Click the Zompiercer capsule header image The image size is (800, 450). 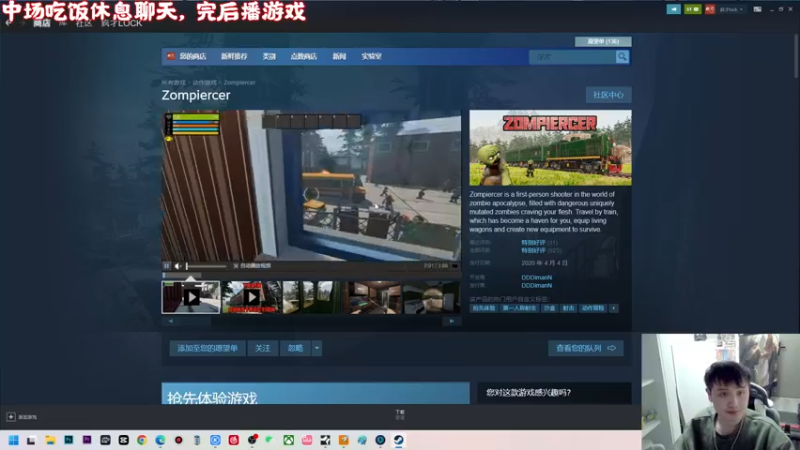tap(550, 148)
